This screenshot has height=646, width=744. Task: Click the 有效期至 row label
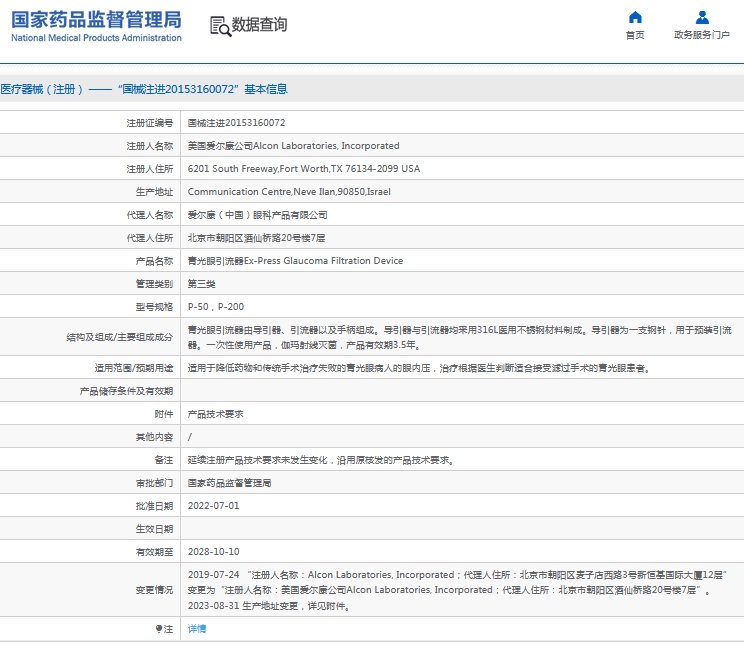[154, 552]
